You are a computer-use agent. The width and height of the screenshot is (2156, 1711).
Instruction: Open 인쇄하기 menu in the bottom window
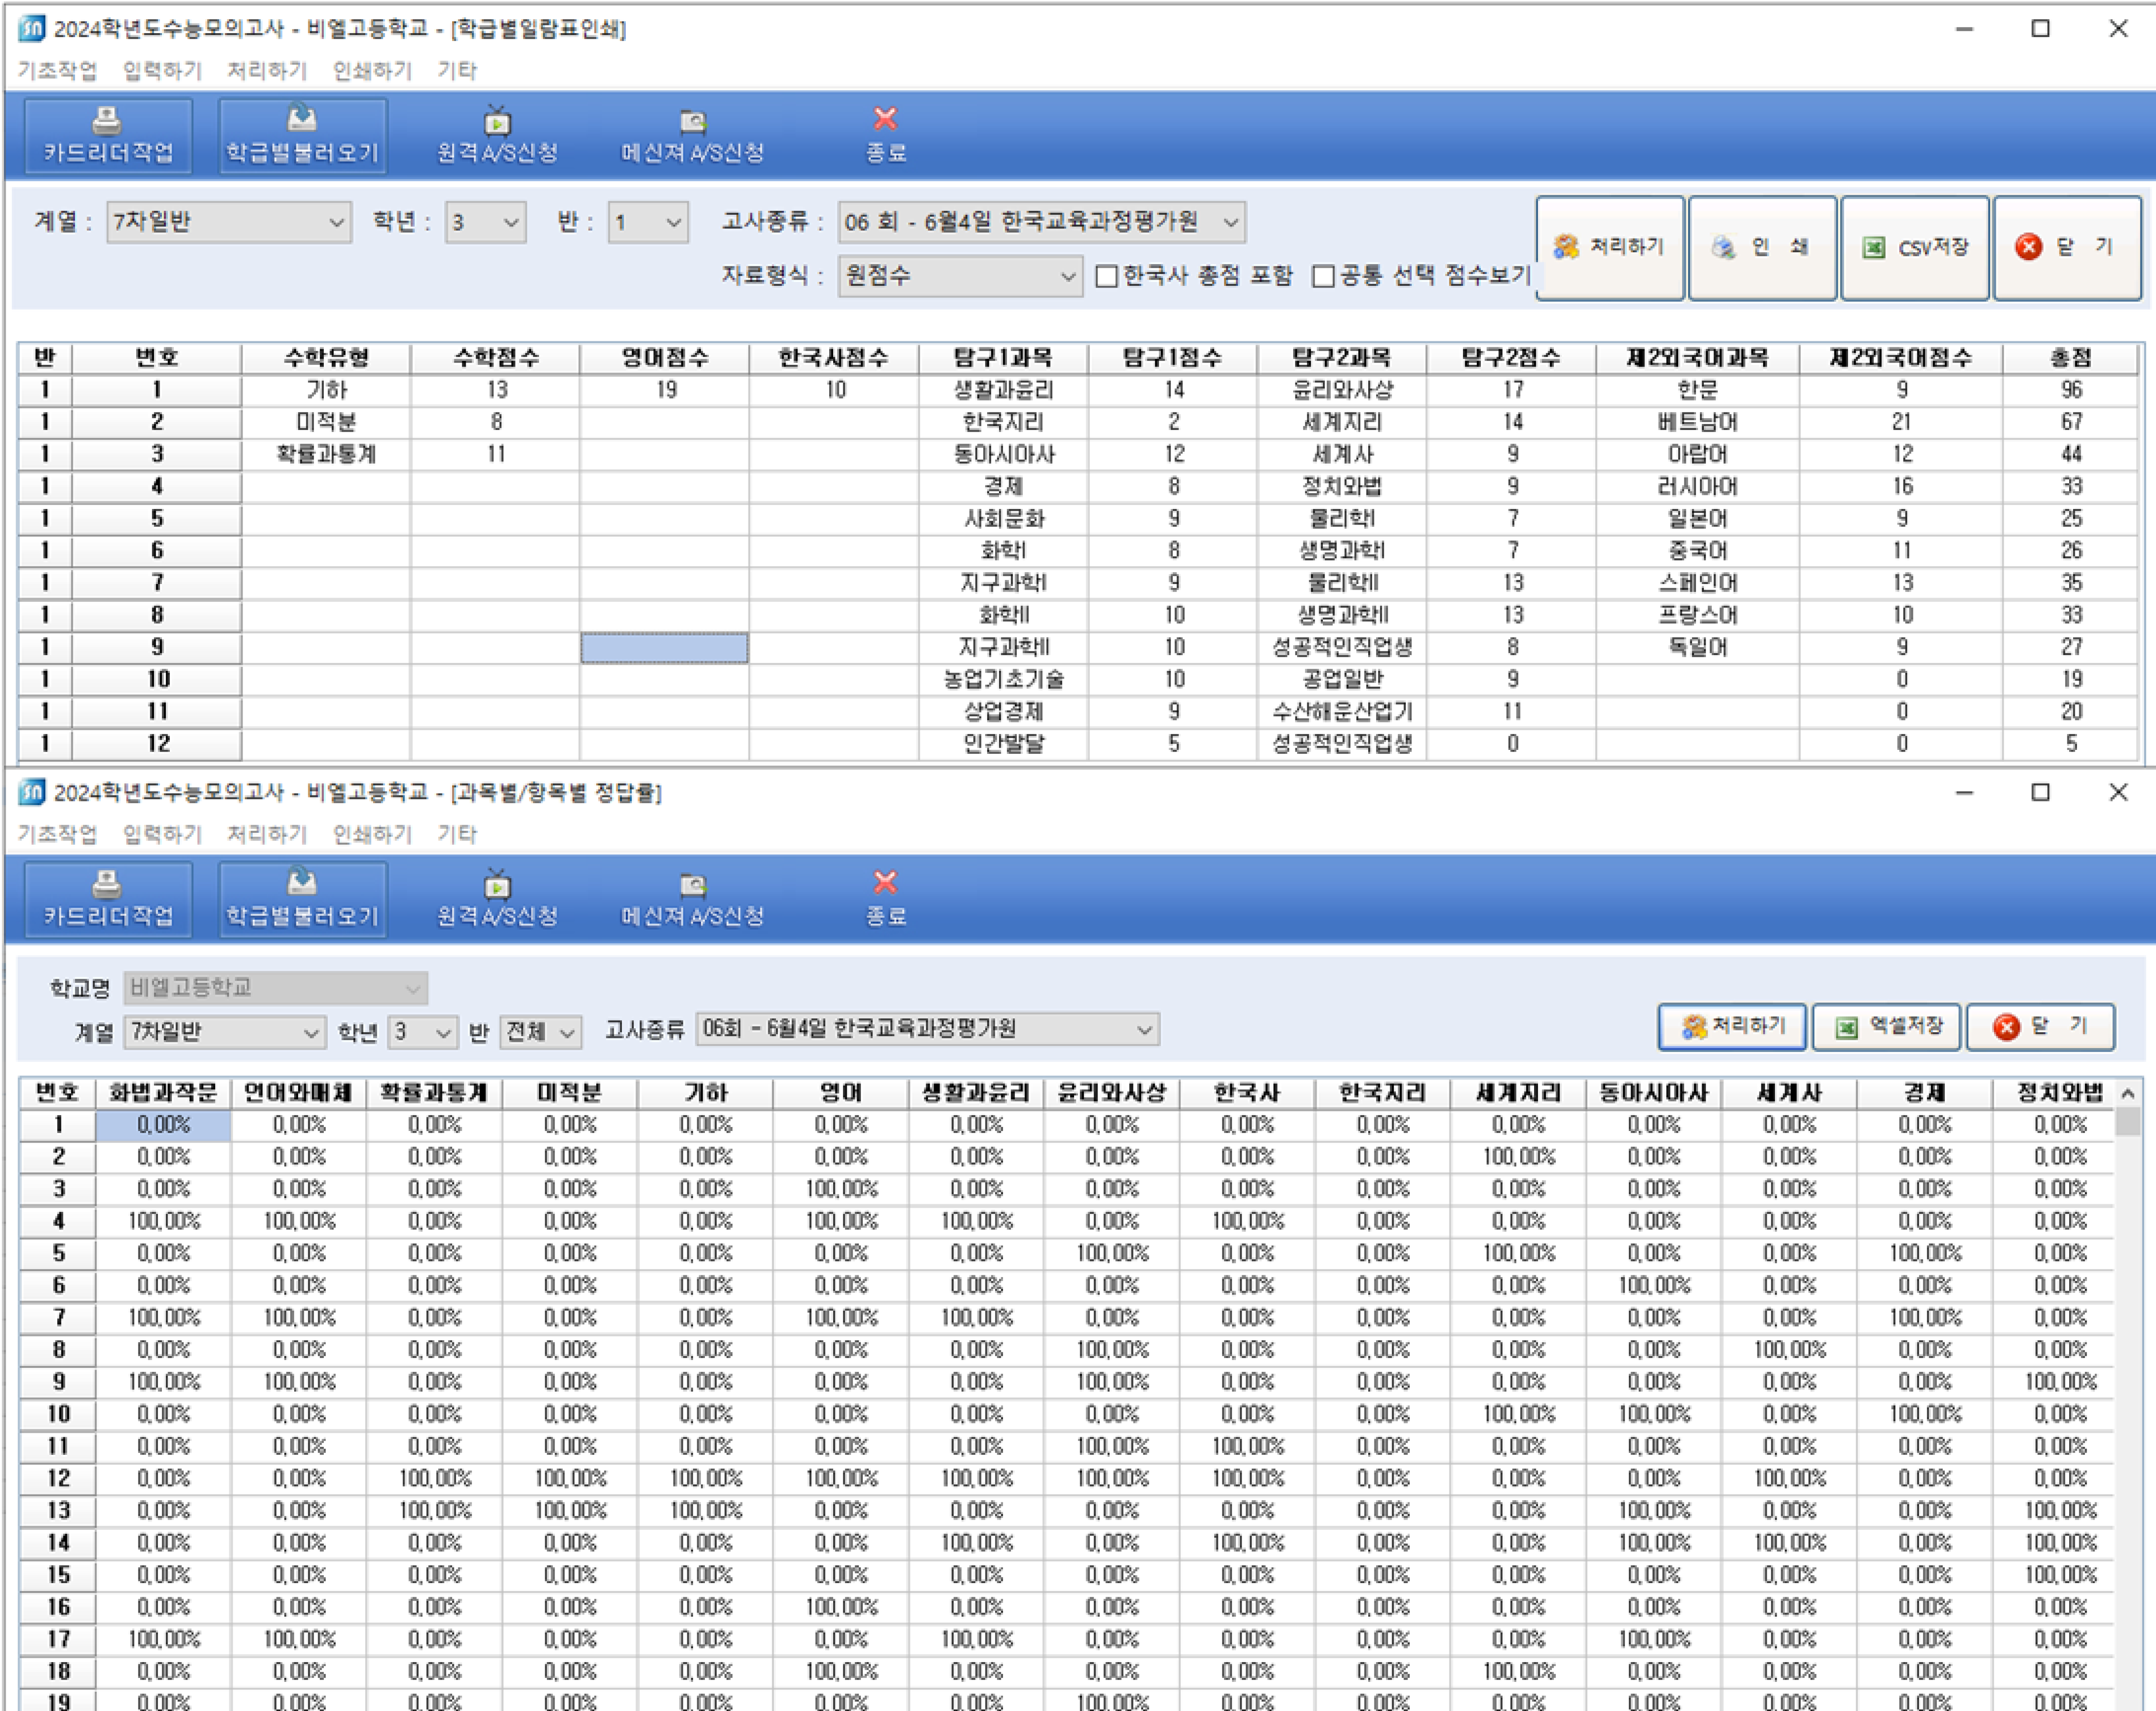click(x=372, y=834)
